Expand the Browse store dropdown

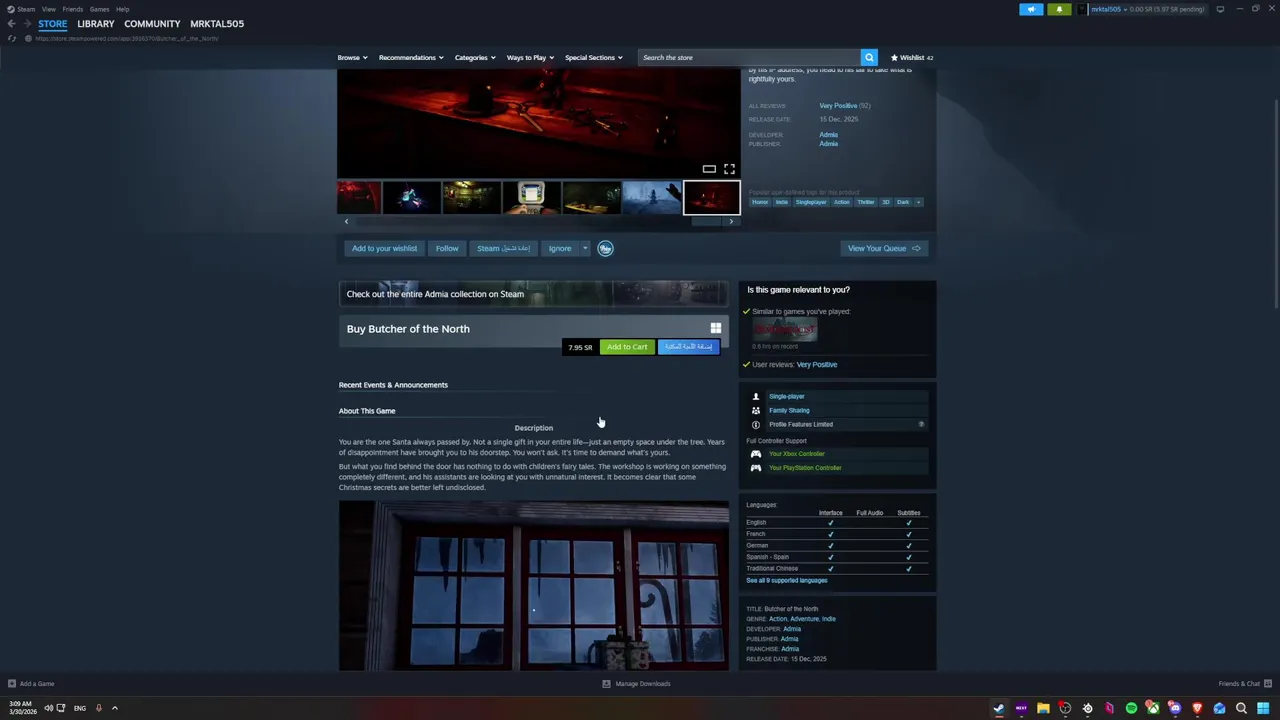pos(352,57)
